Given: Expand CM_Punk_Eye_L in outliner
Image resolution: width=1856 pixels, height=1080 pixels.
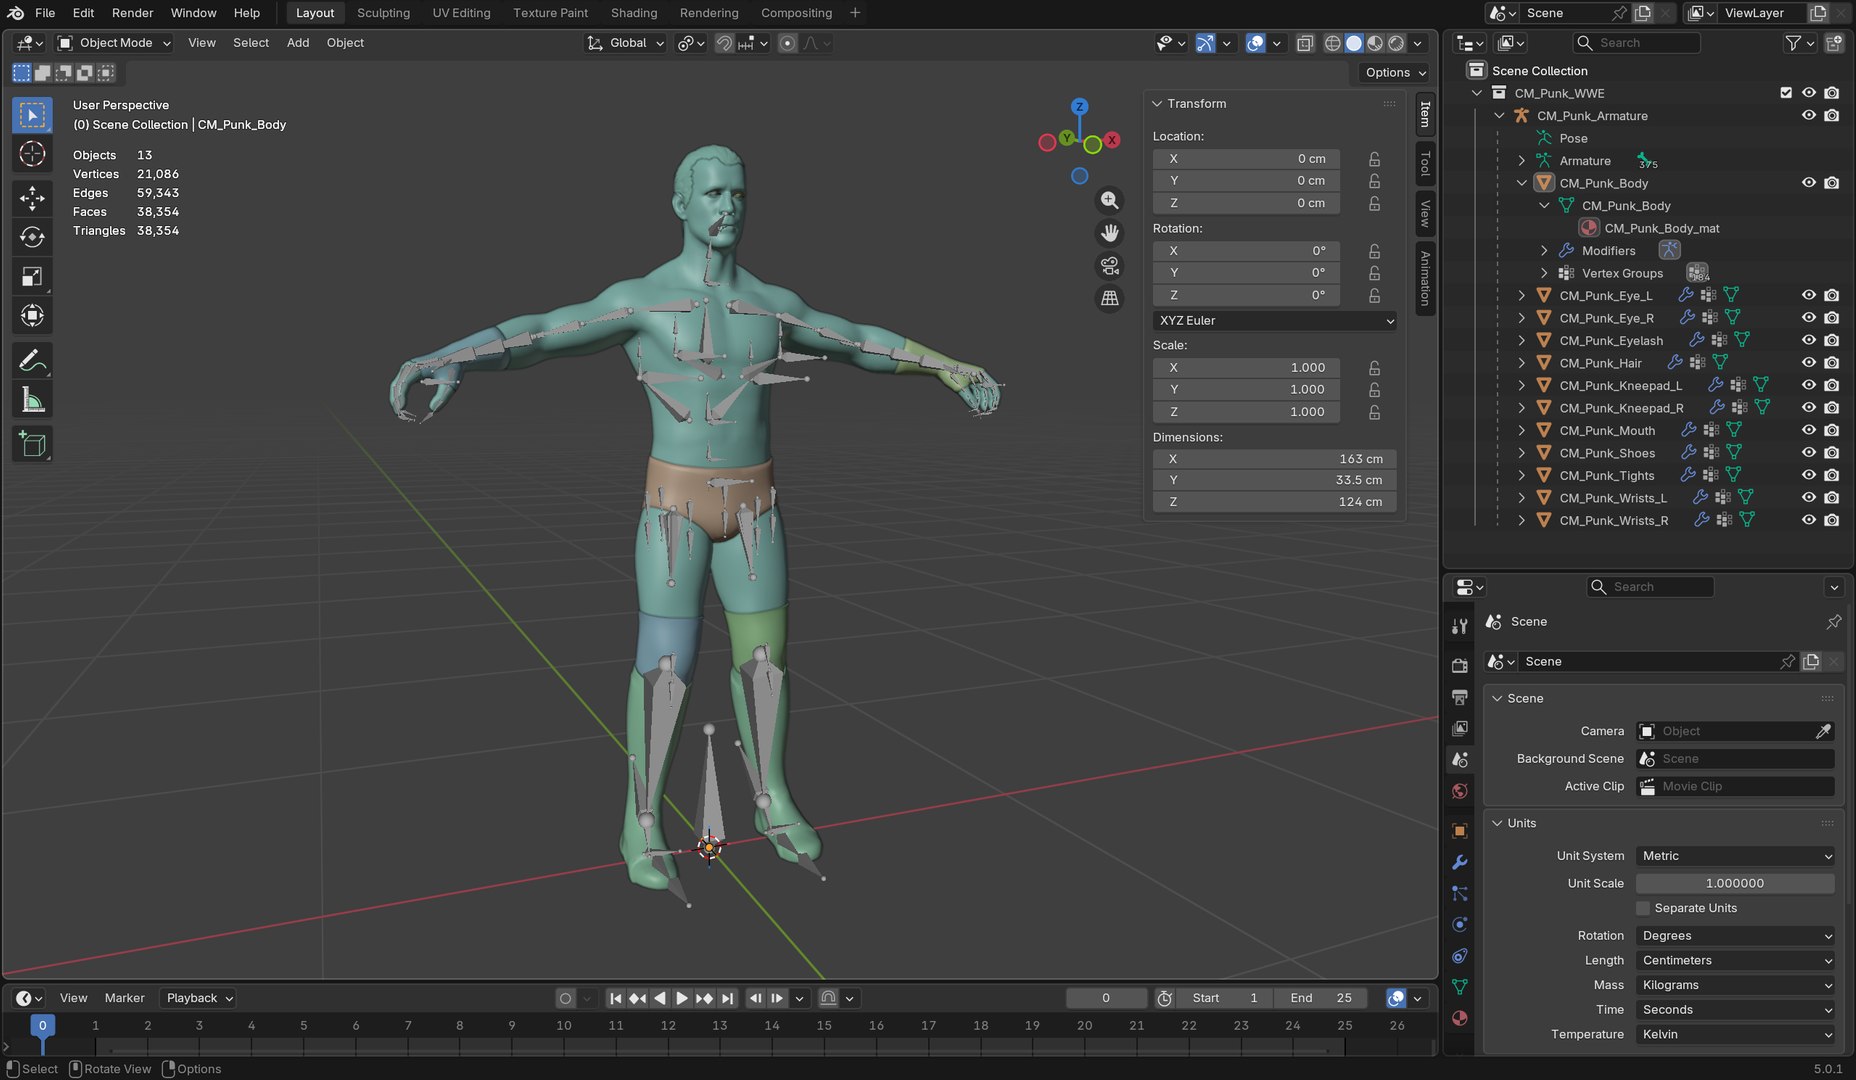Looking at the screenshot, I should [1521, 296].
